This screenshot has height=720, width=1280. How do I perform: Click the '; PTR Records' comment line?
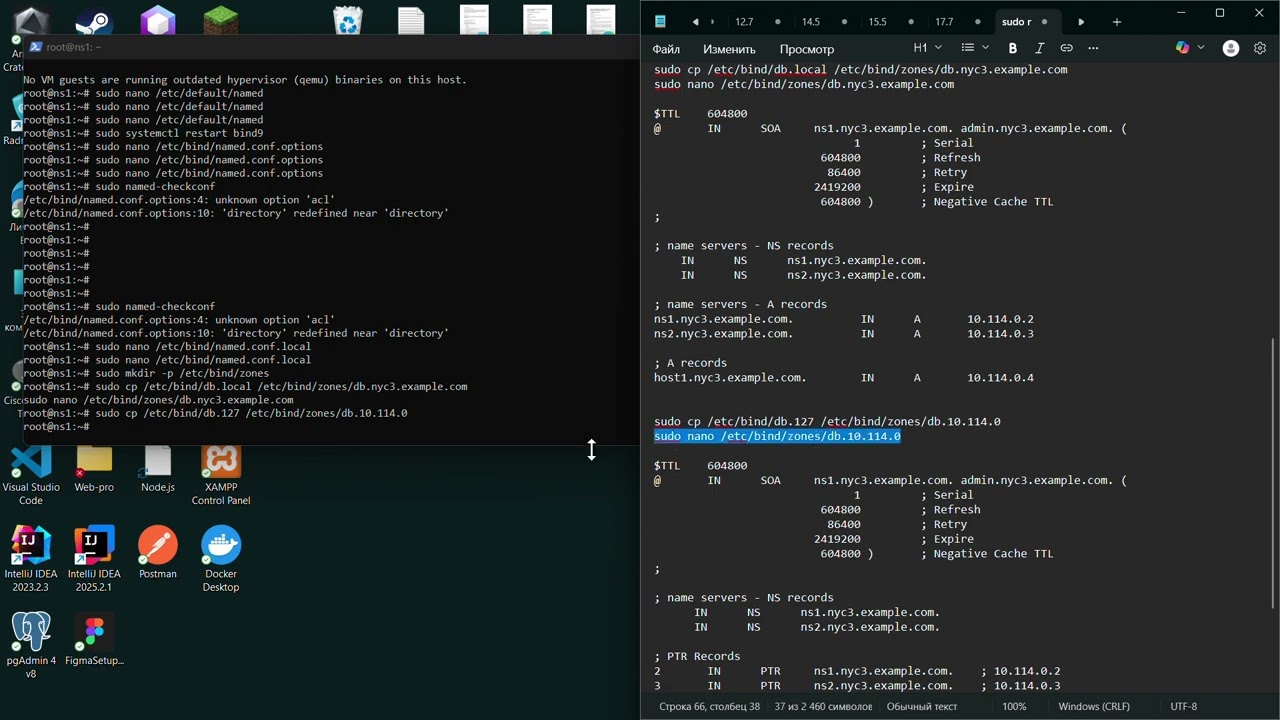[x=697, y=656]
